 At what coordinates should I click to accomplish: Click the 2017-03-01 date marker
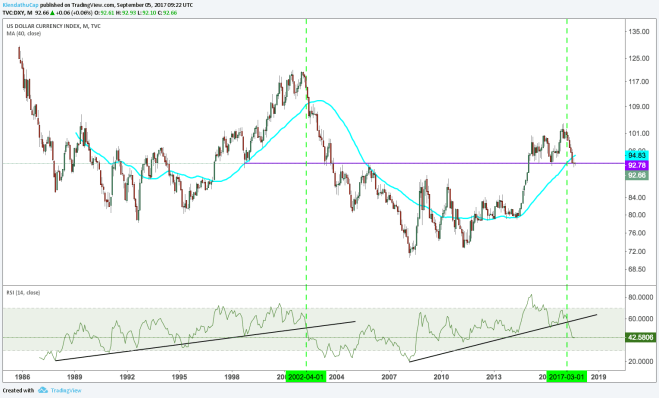click(x=567, y=377)
